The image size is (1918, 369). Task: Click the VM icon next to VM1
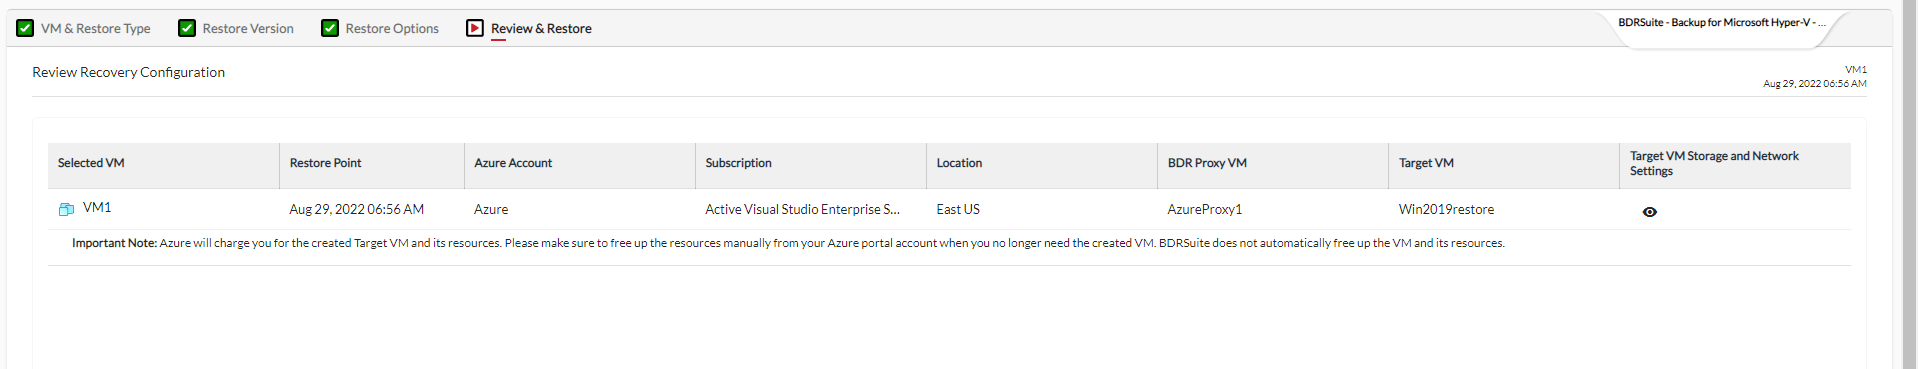66,209
